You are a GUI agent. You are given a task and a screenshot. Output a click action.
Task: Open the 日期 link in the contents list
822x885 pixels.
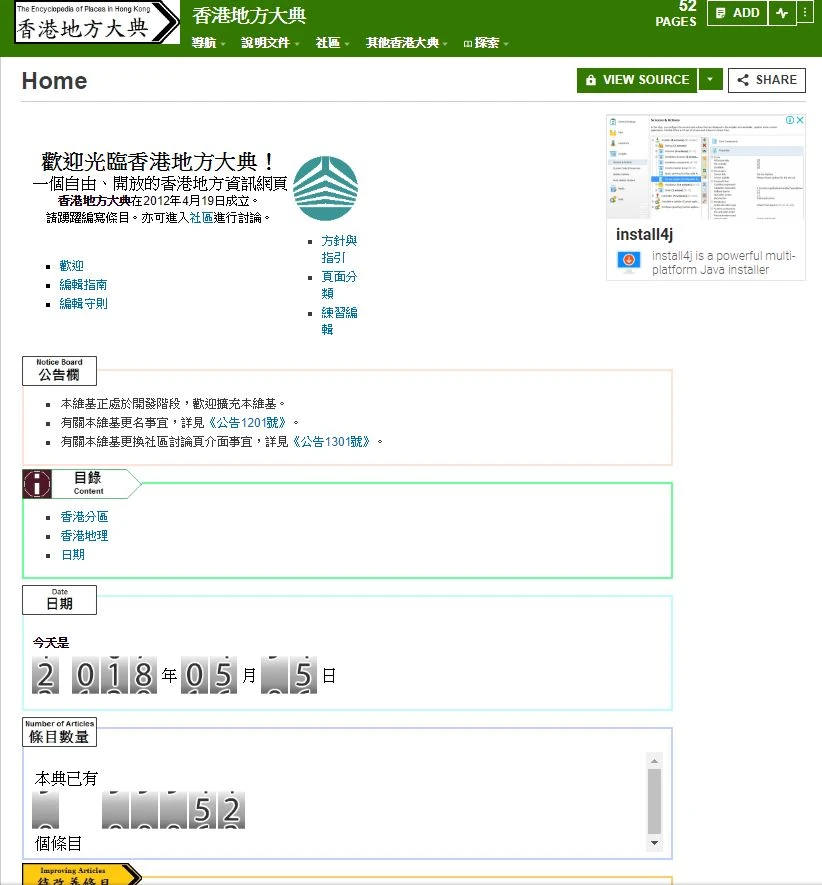73,555
